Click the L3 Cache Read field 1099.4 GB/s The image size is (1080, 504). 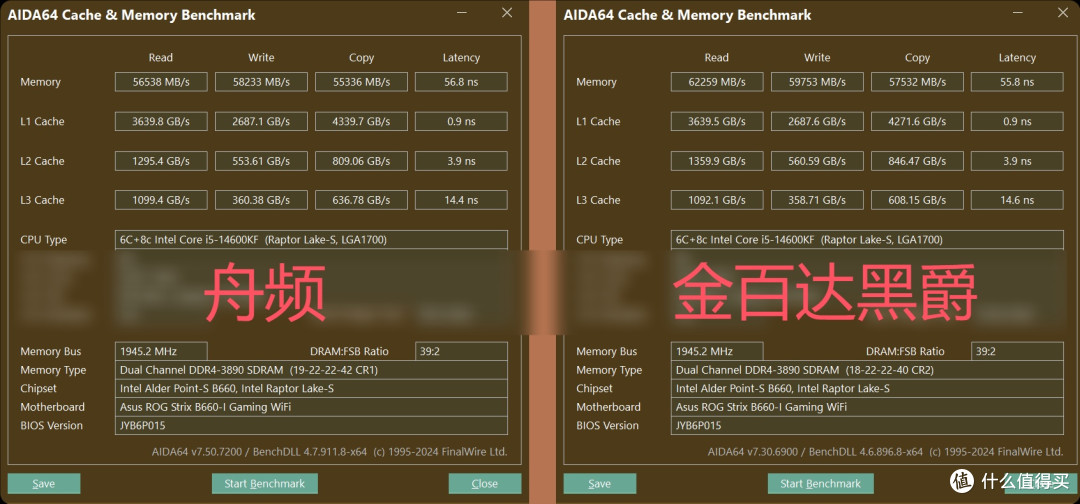(x=161, y=200)
